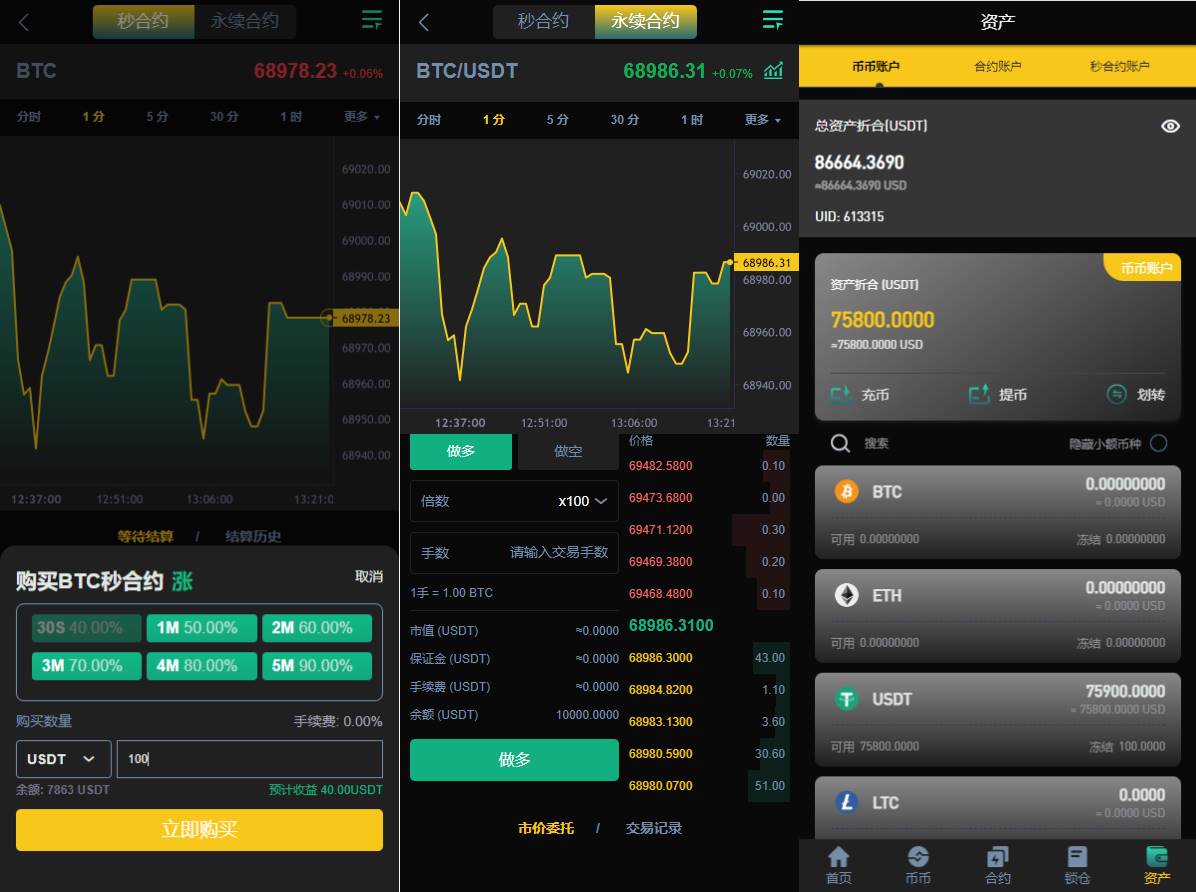Screen dimensions: 1196x892
Task: Expand the x100 leverage multiplier dropdown
Action: [585, 501]
